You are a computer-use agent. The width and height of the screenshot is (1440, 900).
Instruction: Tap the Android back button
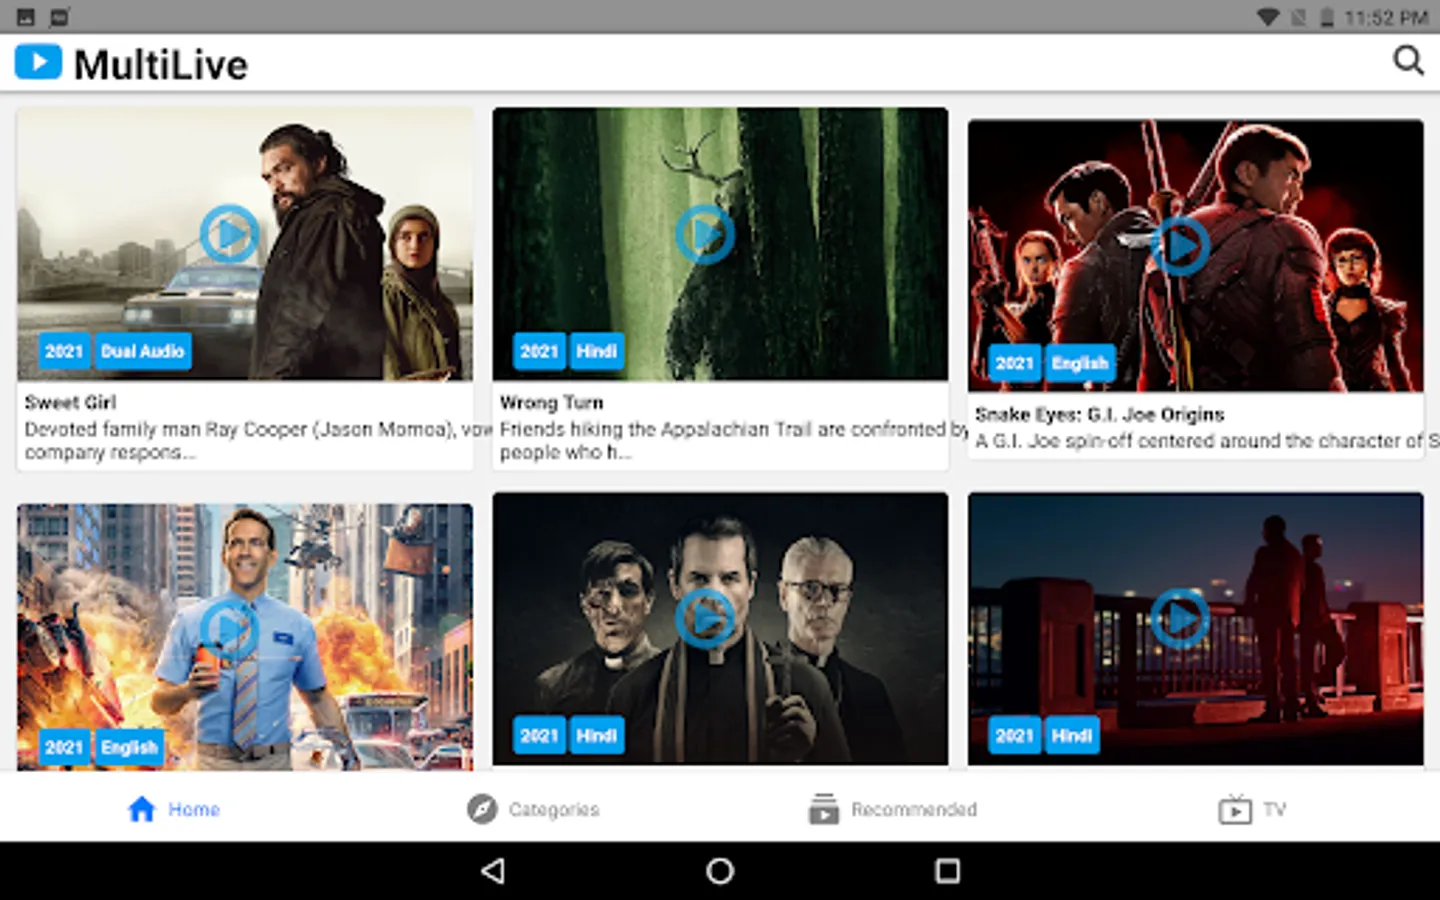492,871
